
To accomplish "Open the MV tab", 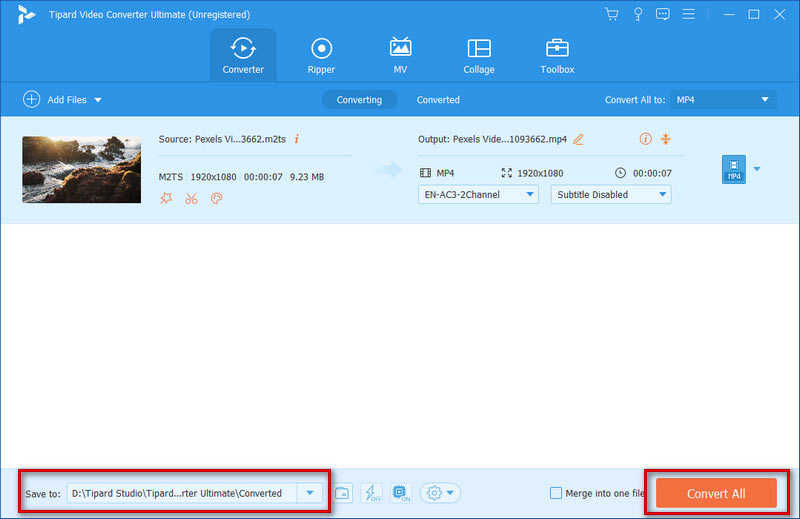I will point(401,55).
